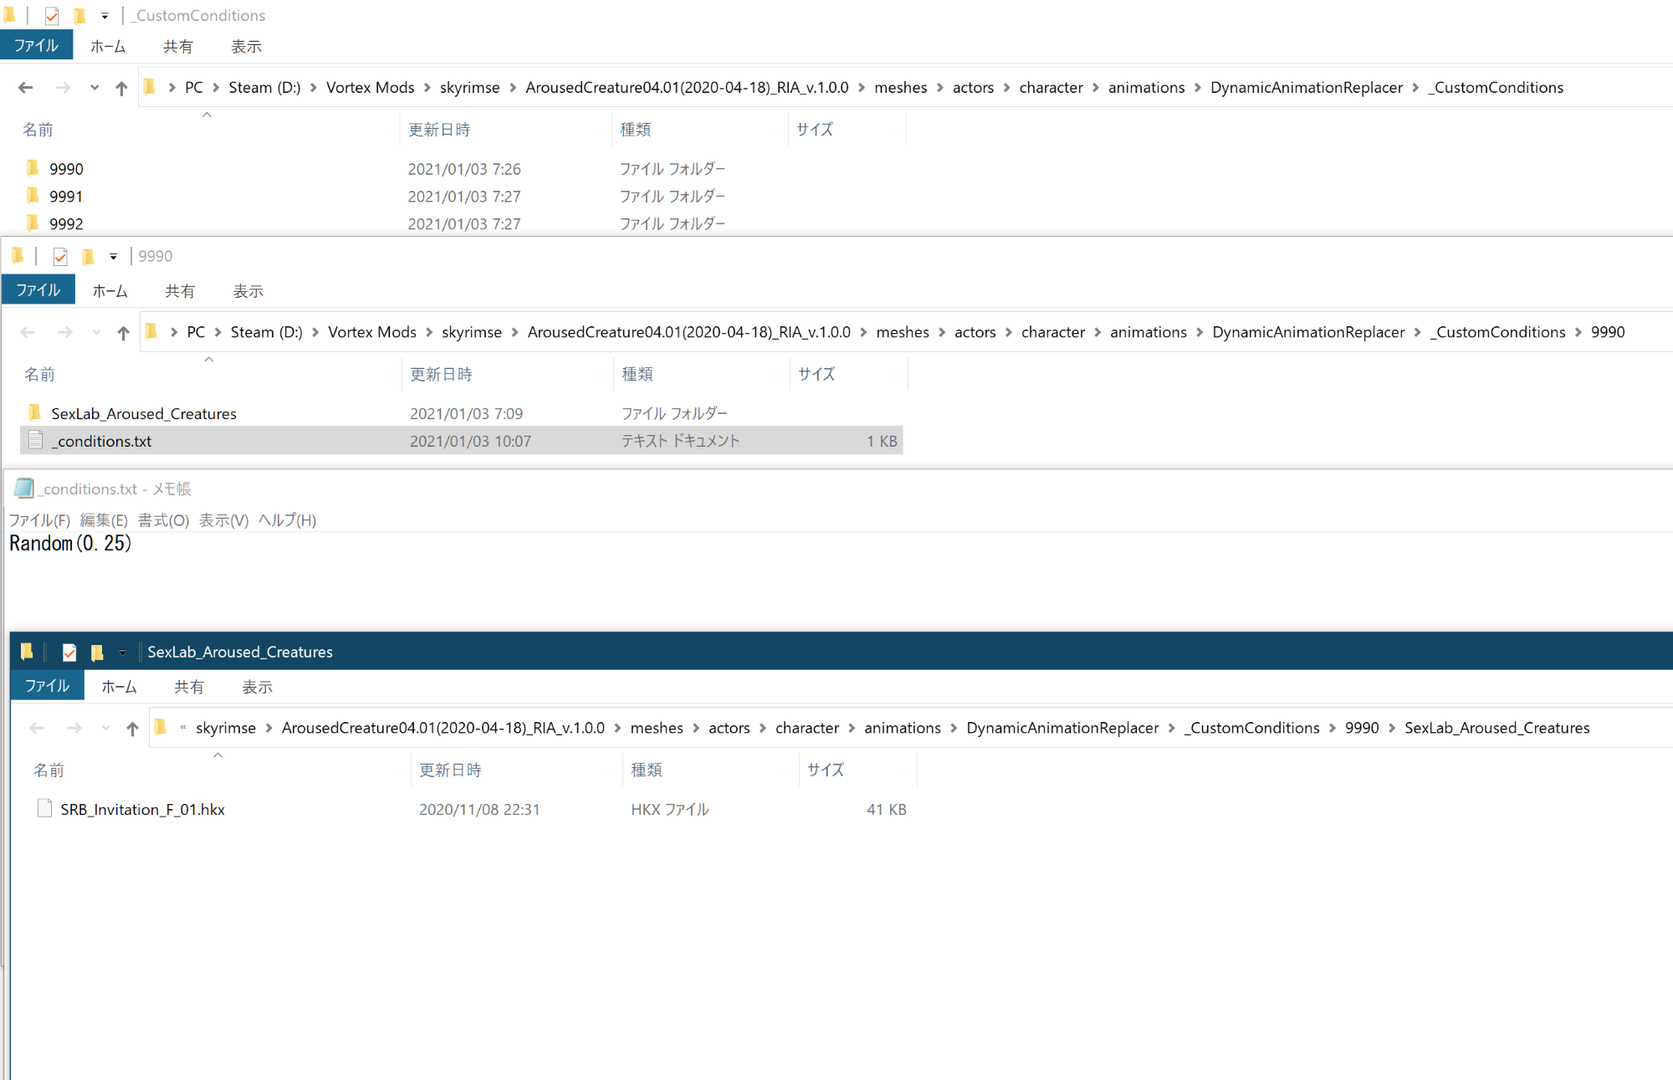Click 9992 folder date 2021/01/03 7:27

click(464, 224)
